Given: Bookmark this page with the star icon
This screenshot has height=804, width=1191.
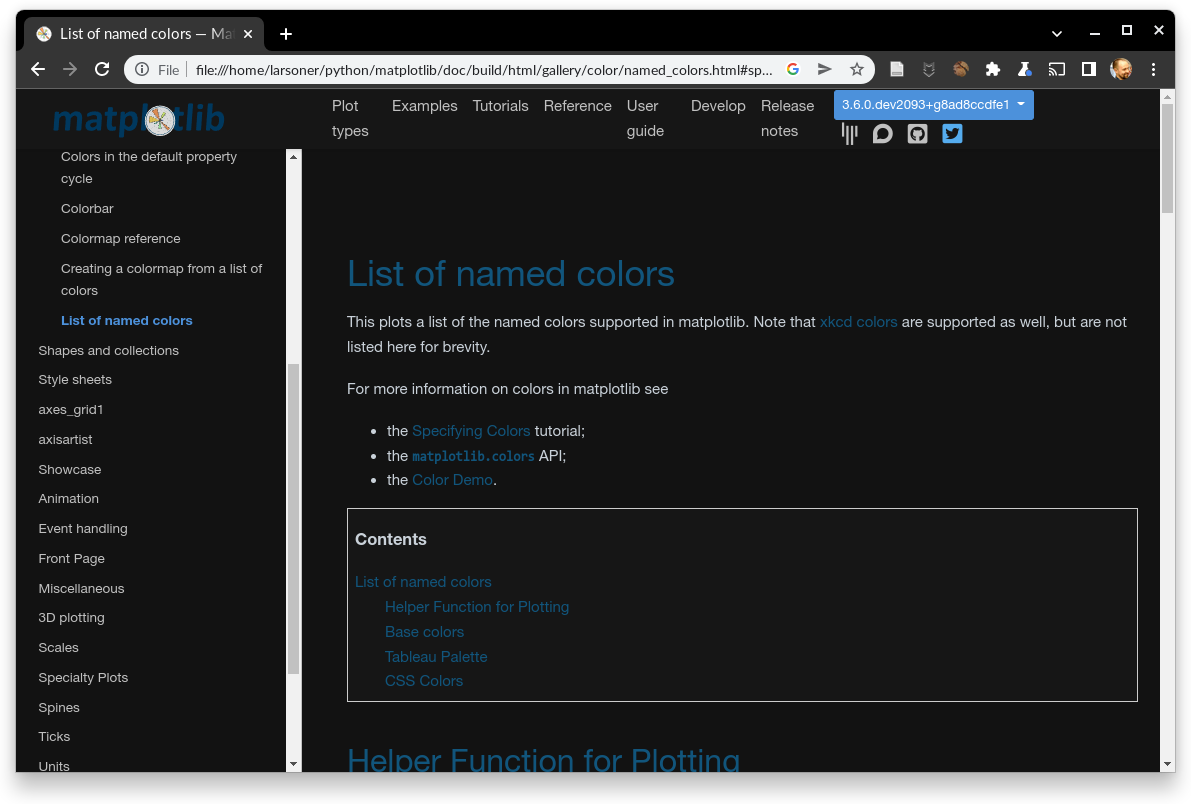Looking at the screenshot, I should (x=857, y=69).
